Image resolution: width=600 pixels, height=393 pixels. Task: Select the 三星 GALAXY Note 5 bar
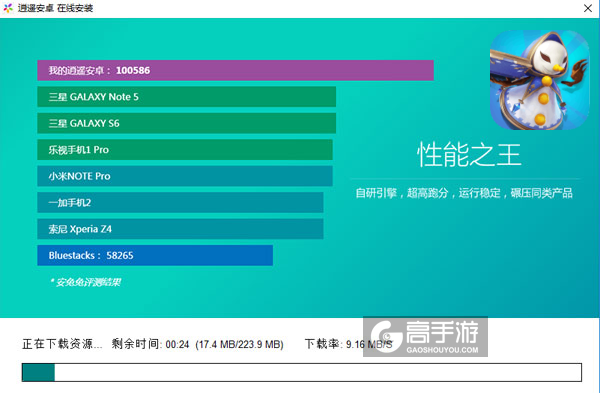pyautogui.click(x=187, y=97)
